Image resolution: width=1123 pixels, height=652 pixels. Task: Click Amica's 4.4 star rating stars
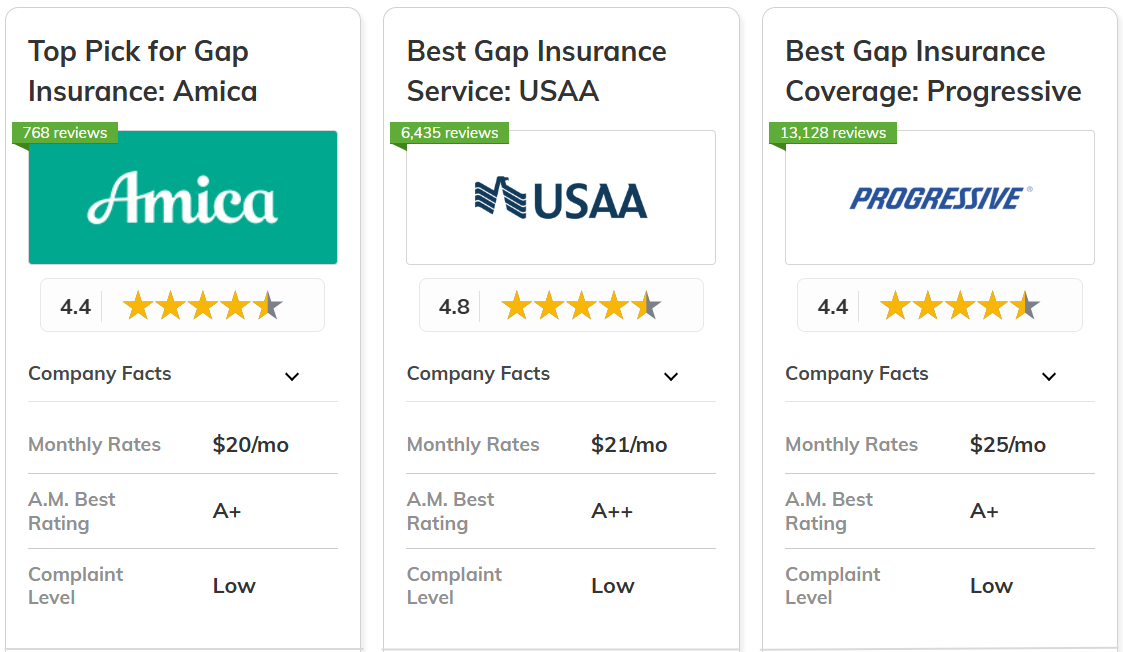pyautogui.click(x=203, y=306)
